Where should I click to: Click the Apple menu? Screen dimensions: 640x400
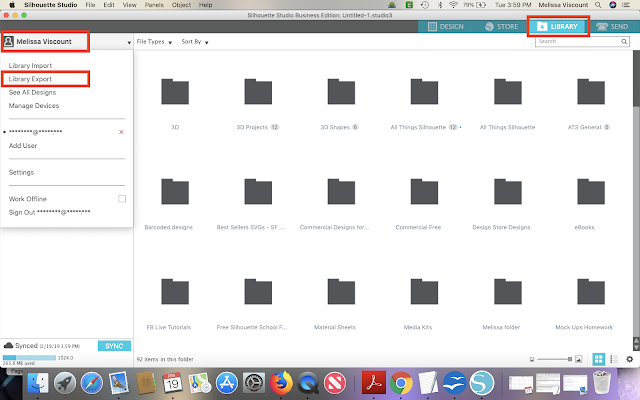(x=12, y=5)
